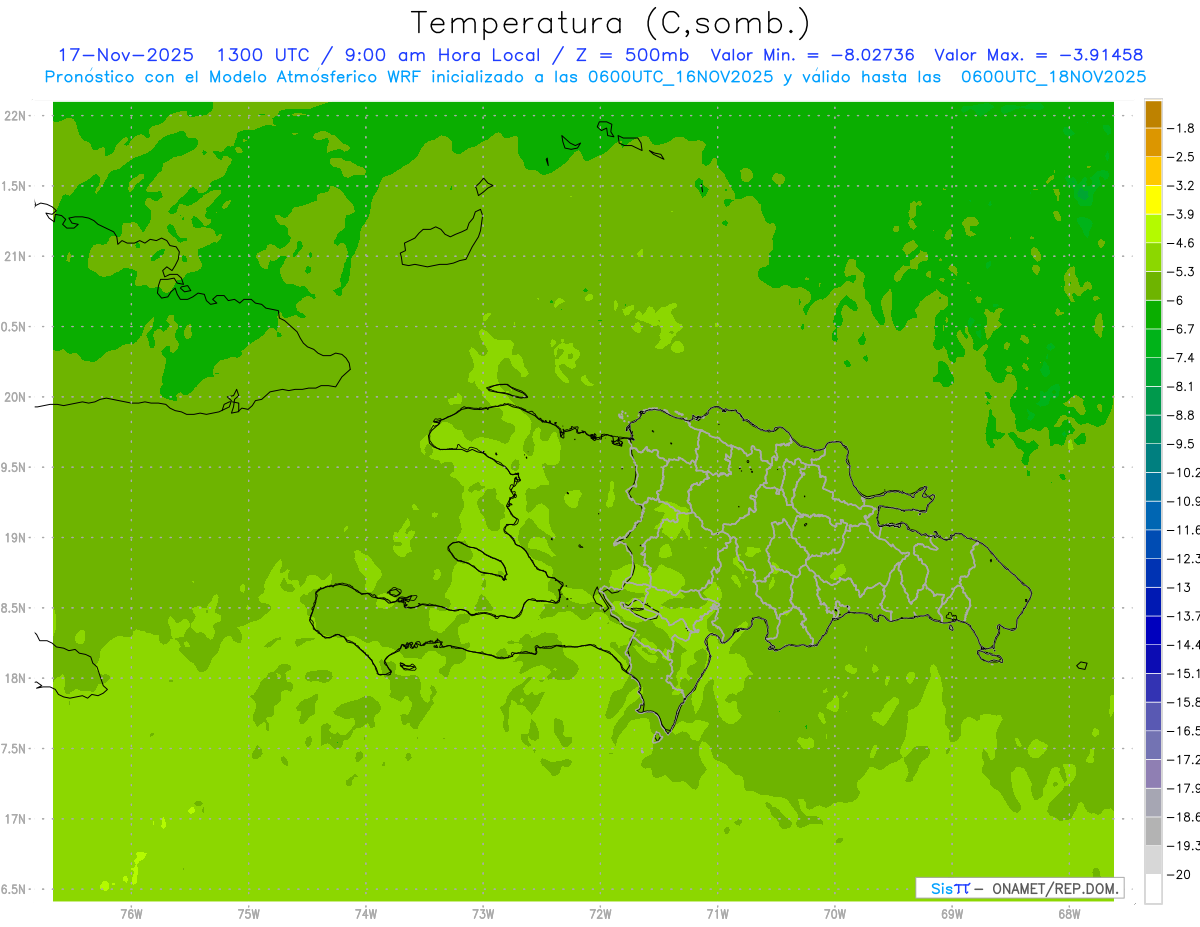This screenshot has width=1200, height=927.
Task: Select the date '17-Nov-2025' in header
Action: [x=126, y=55]
